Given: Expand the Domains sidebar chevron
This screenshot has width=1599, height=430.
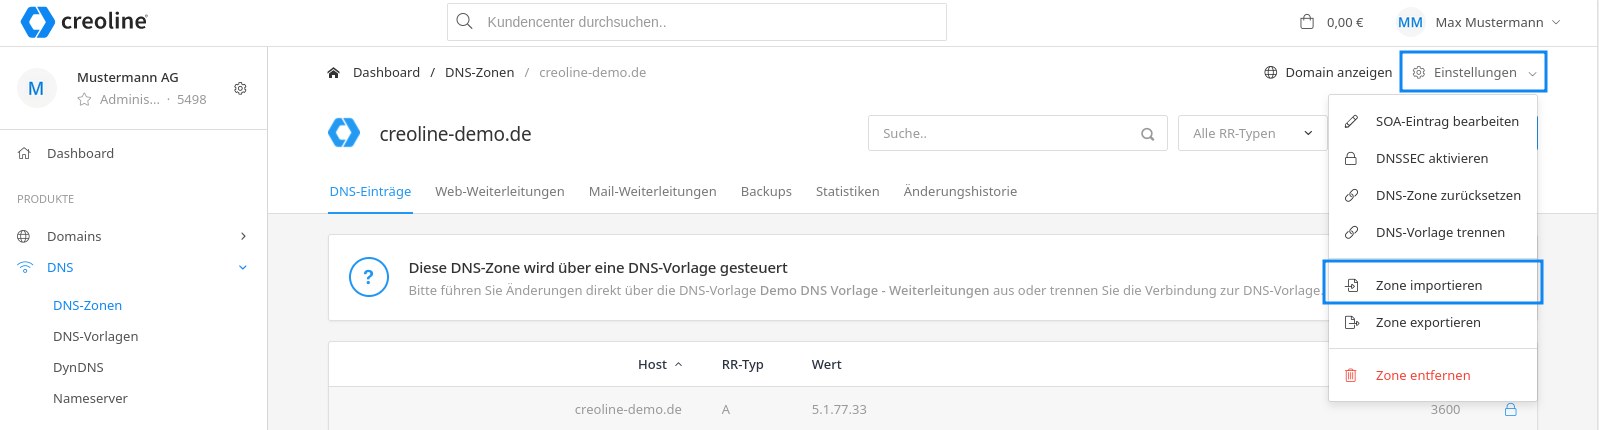Looking at the screenshot, I should click(243, 236).
